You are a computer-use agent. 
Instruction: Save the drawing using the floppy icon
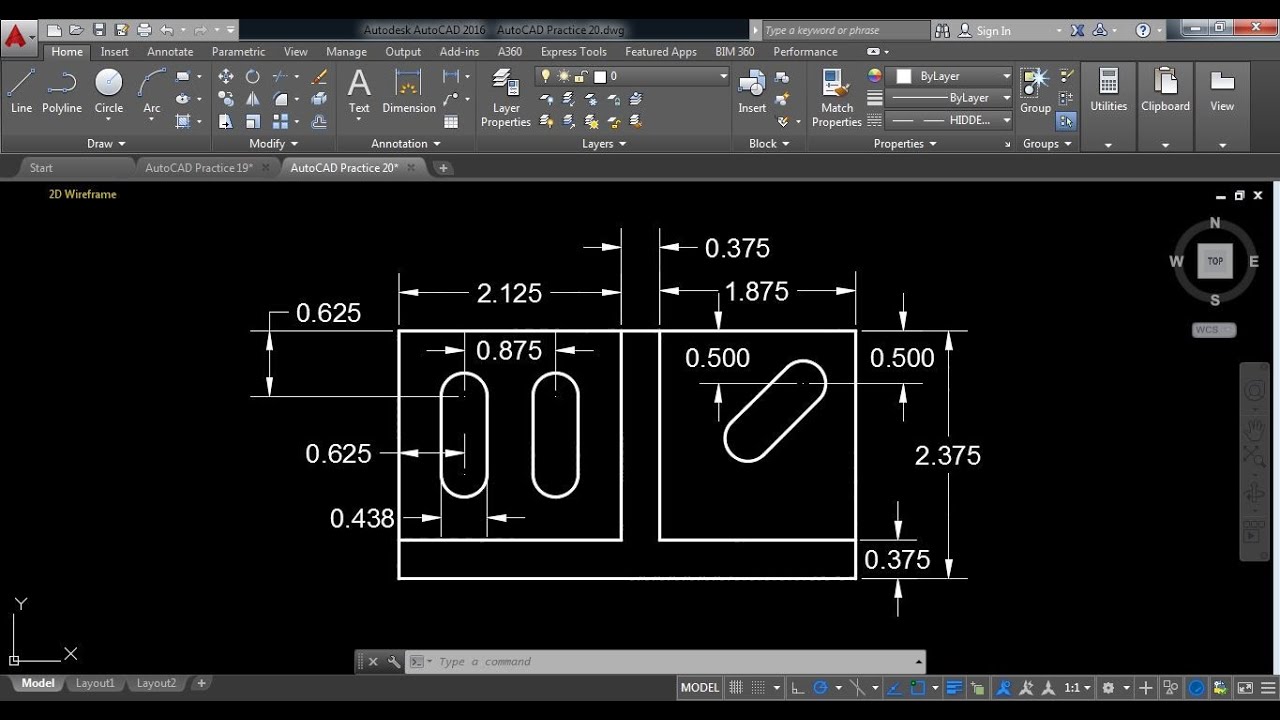98,30
